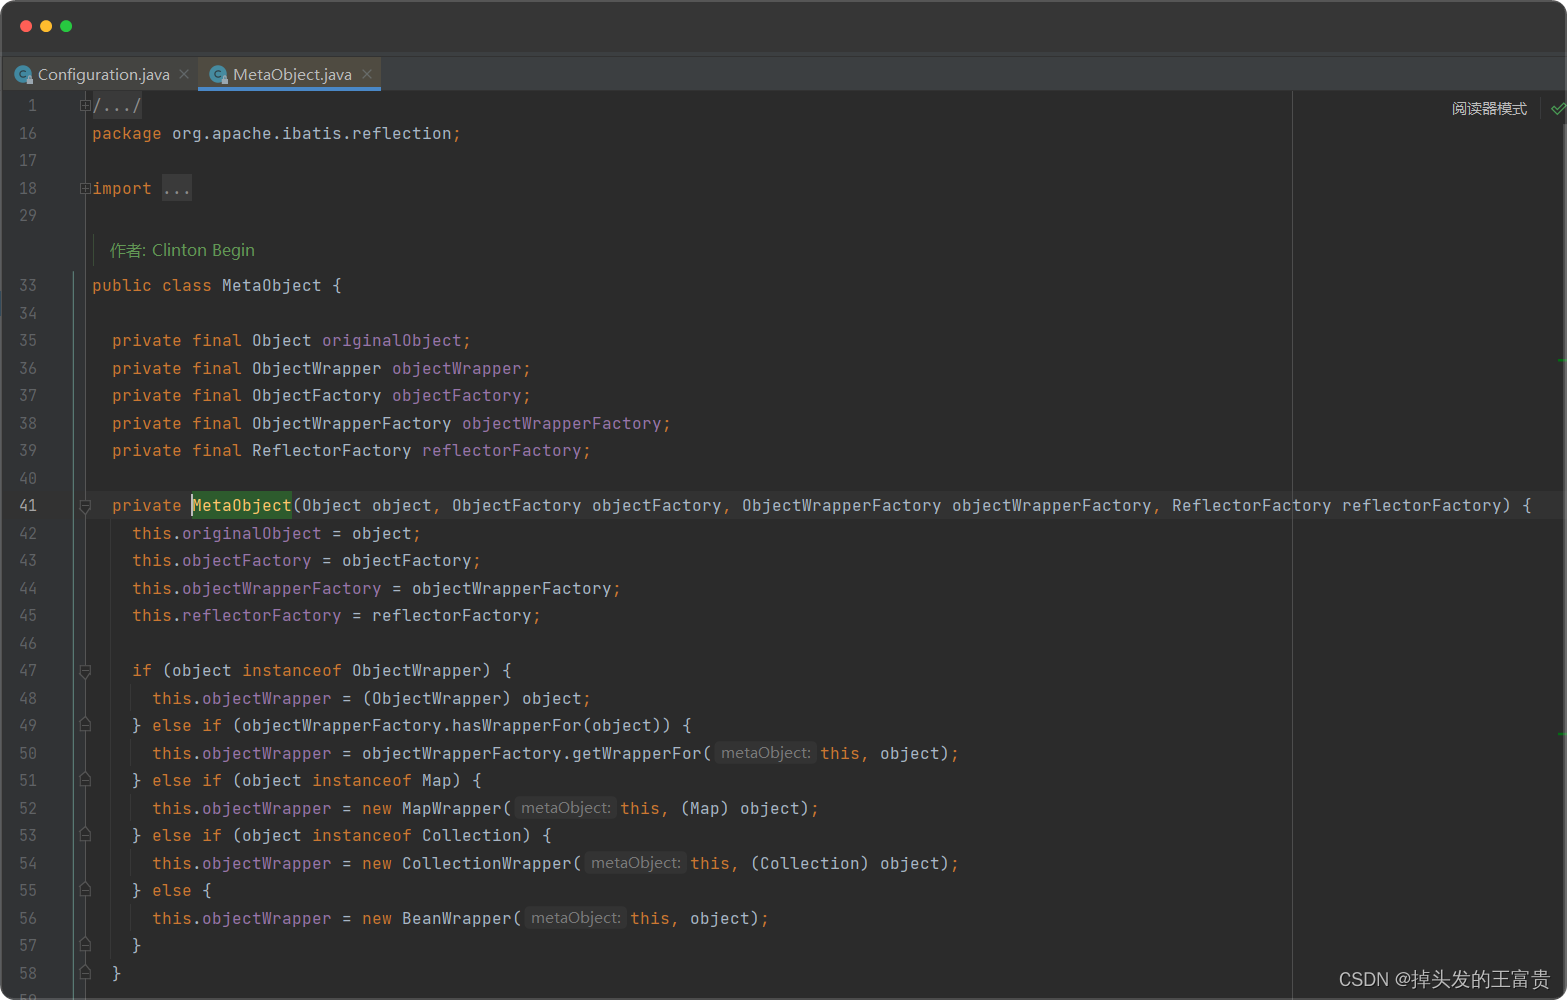Fold the else block at line 55

(85, 890)
